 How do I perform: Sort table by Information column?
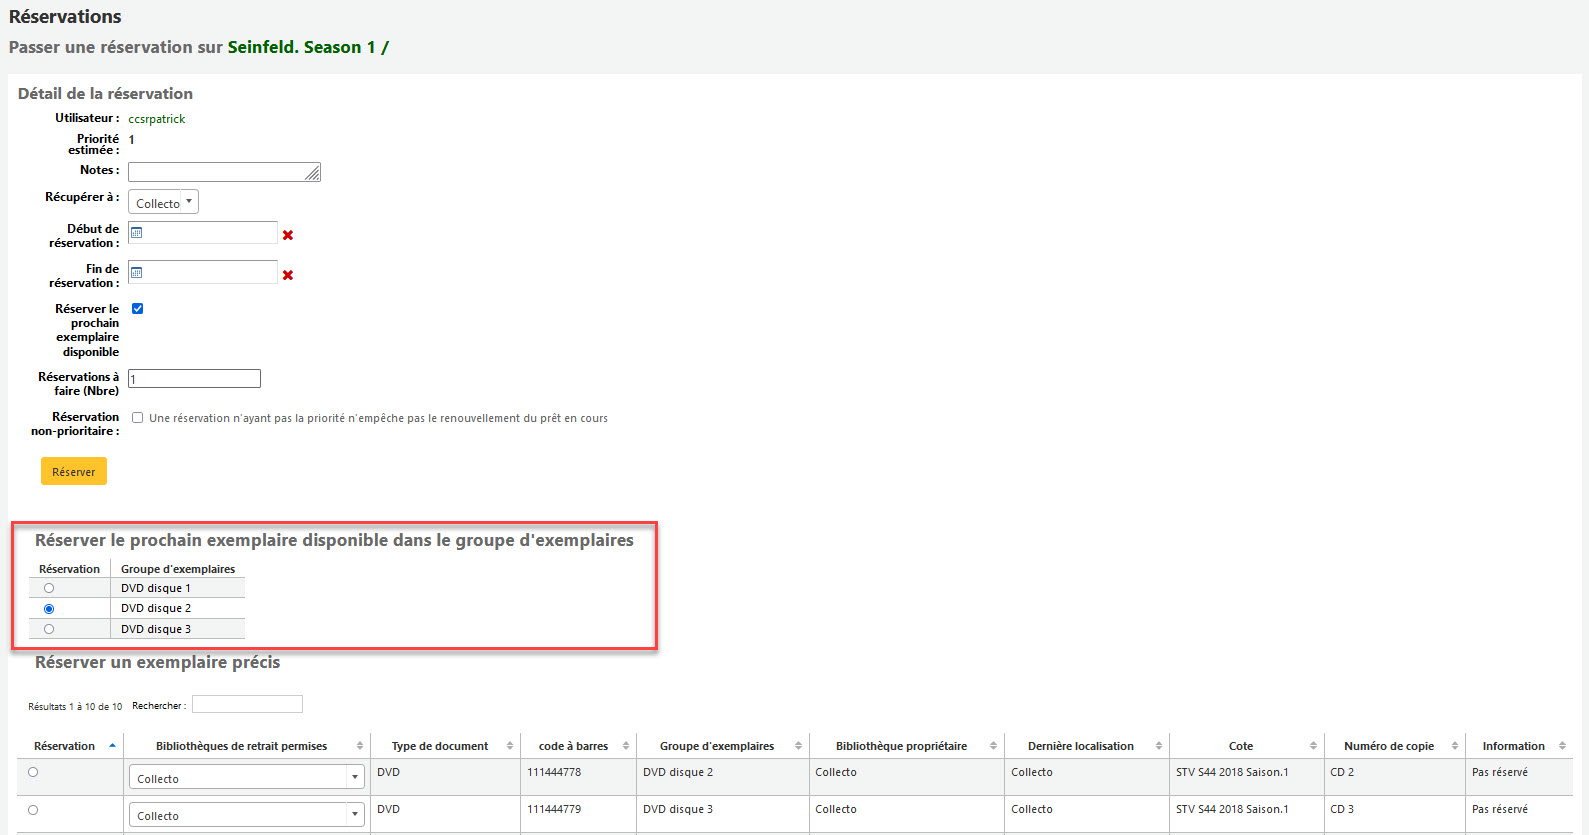click(1562, 746)
